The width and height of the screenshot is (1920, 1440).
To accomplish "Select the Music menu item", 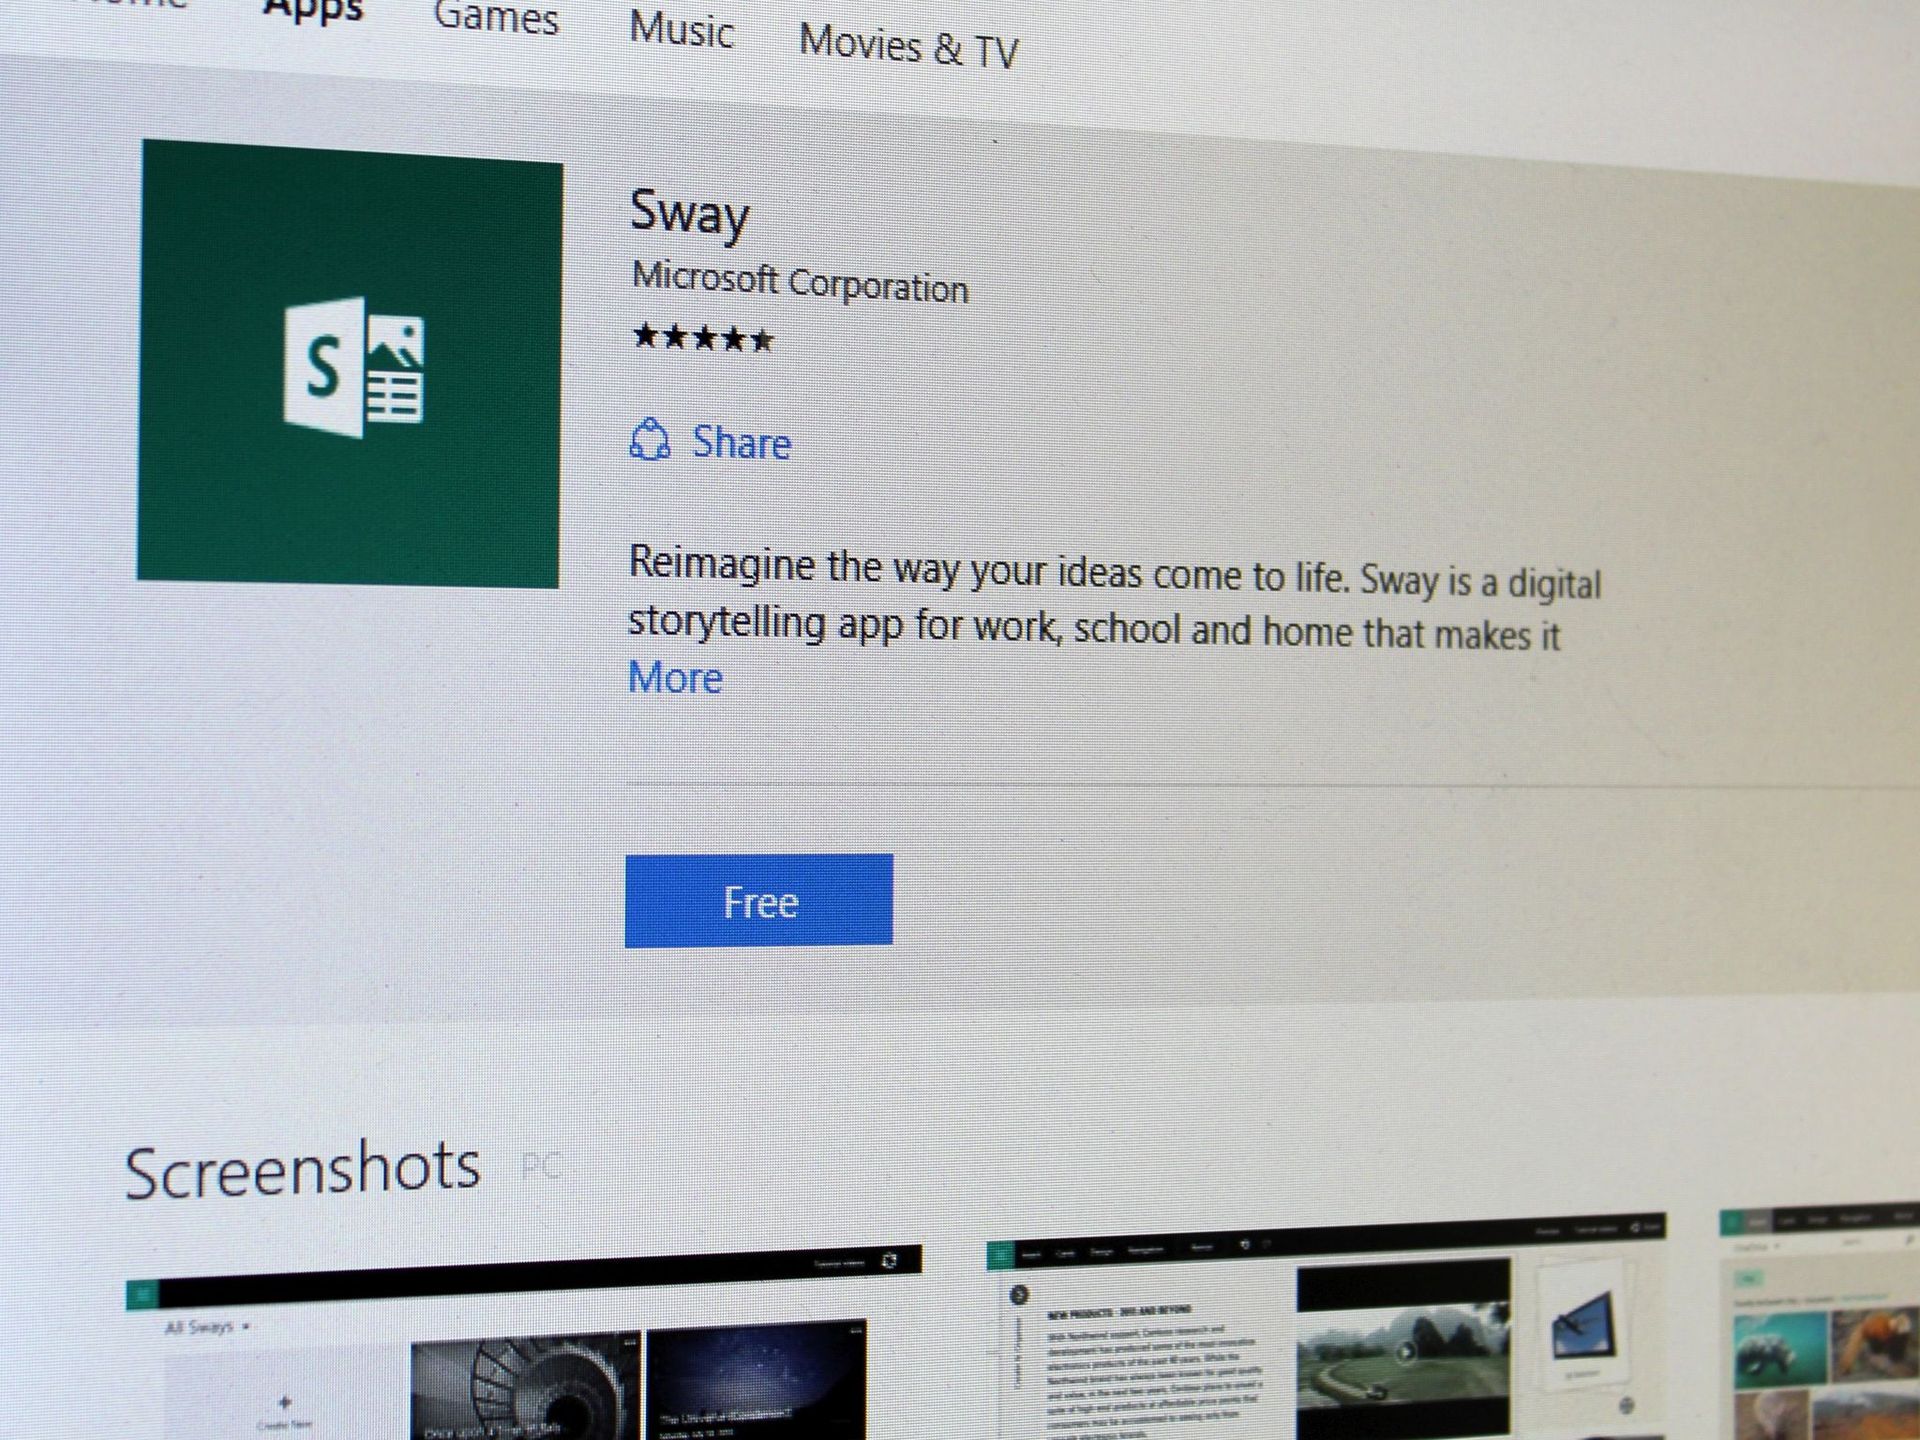I will pyautogui.click(x=682, y=31).
